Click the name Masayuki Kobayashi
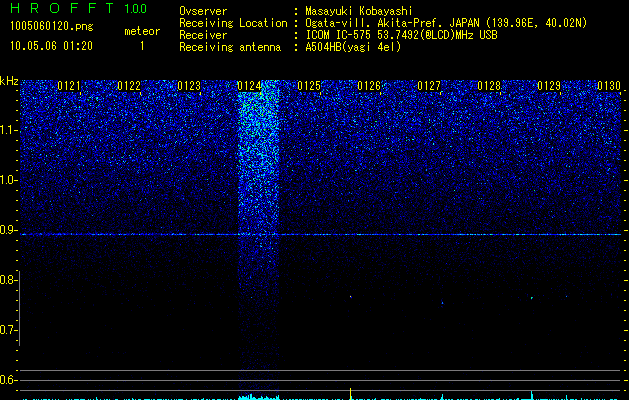629x400 pixels. pyautogui.click(x=359, y=11)
